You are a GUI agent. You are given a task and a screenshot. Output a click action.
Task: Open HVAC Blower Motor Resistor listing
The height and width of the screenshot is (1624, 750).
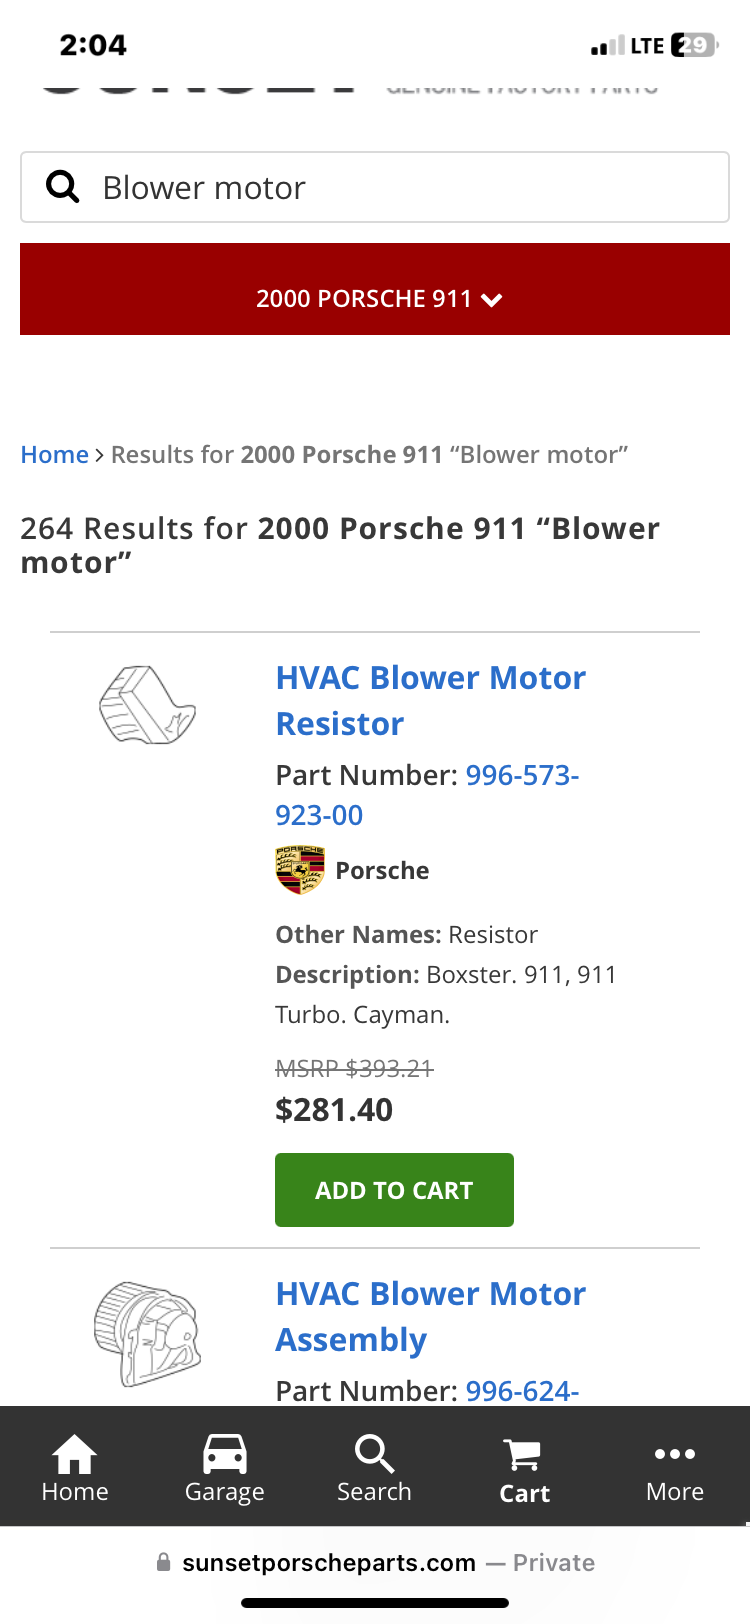pyautogui.click(x=431, y=700)
